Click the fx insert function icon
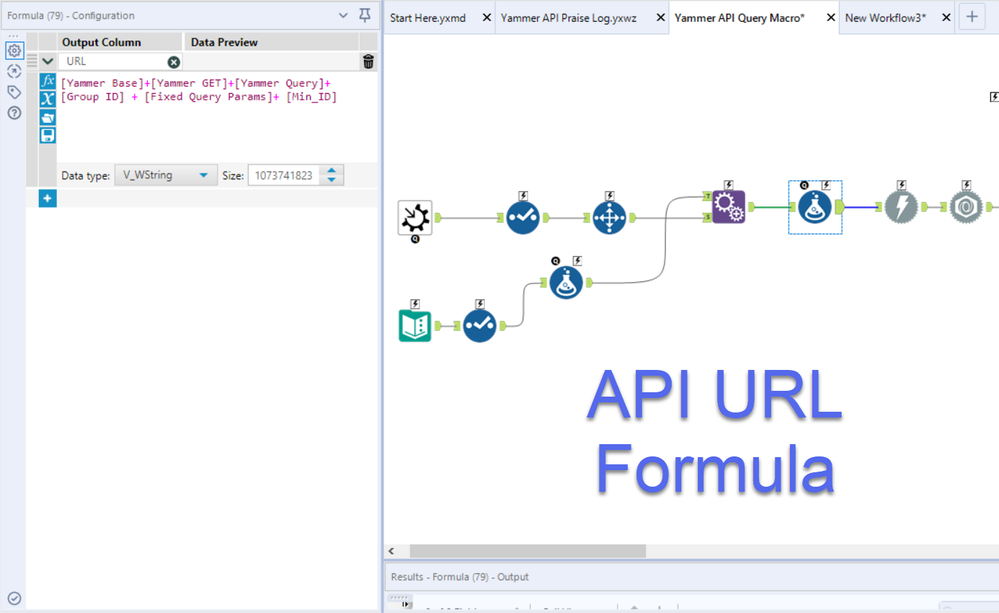Screen dimensions: 999x613 pyautogui.click(x=46, y=81)
